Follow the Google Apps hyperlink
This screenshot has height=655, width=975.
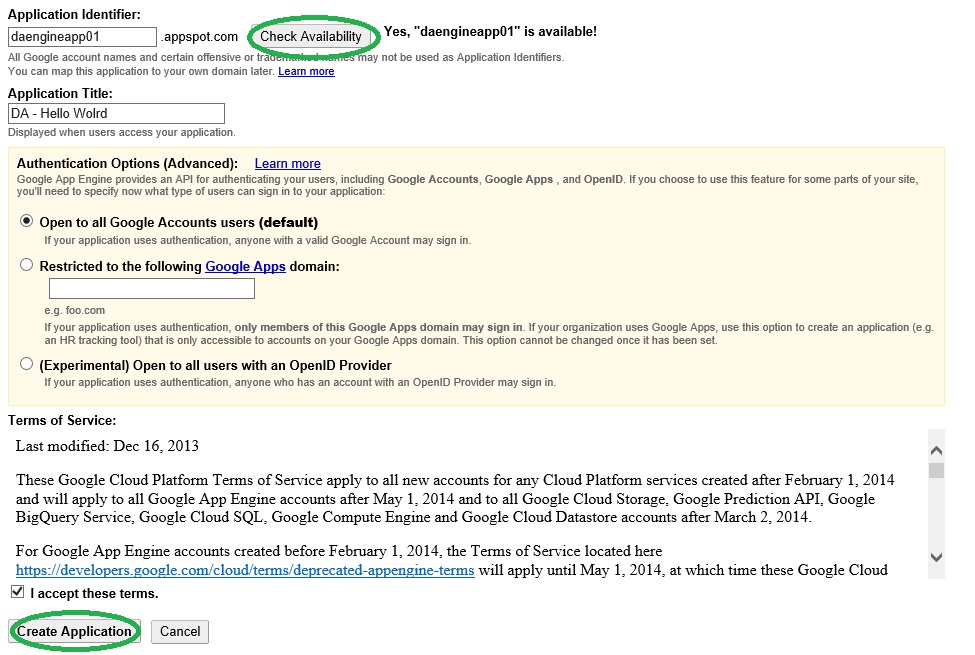(245, 267)
